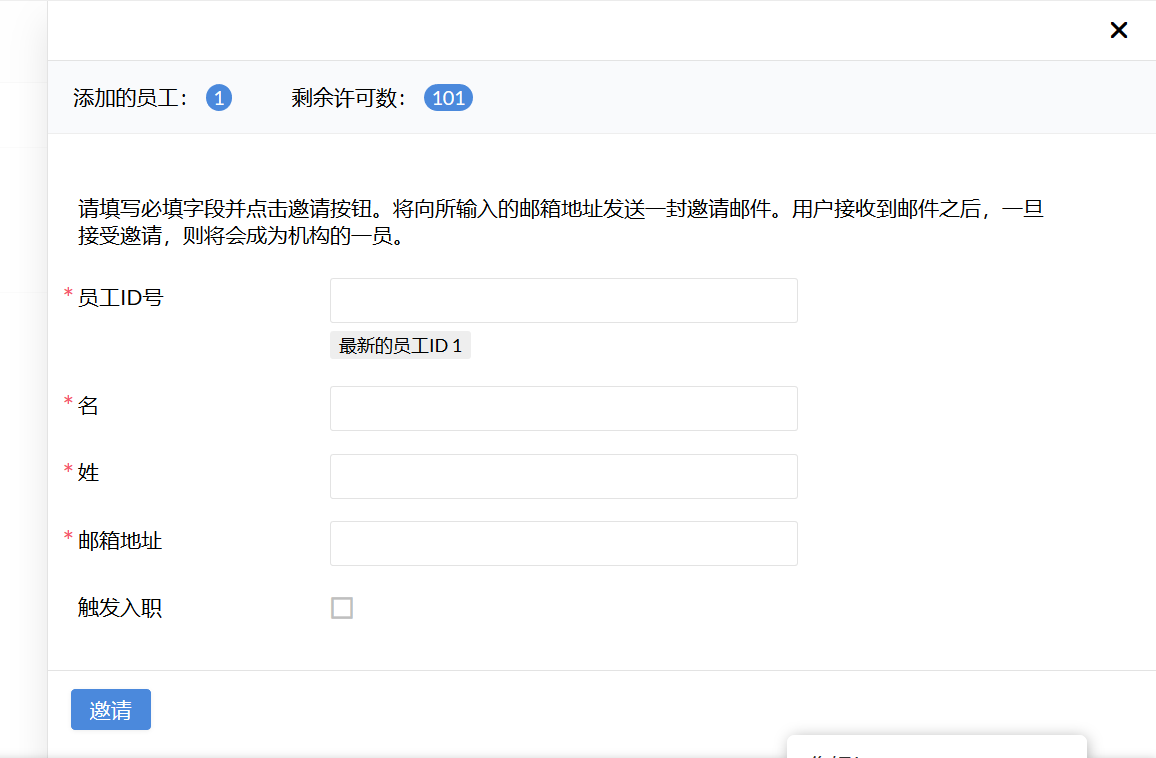
Task: Click the 最新的员工ID 1 hint tag
Action: [x=400, y=346]
